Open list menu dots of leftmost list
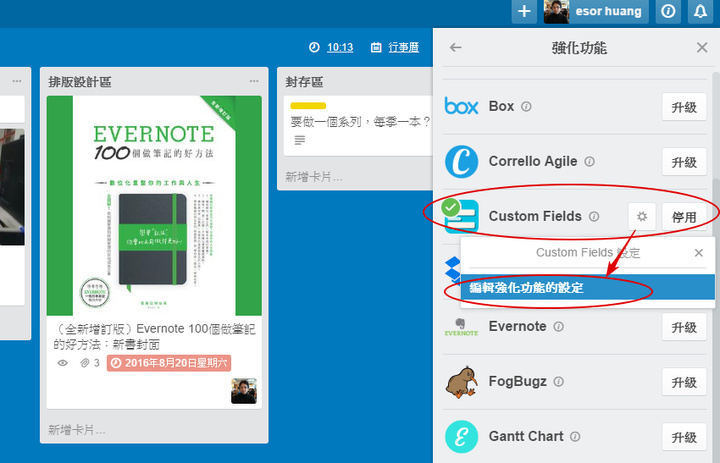720x463 pixels. tap(17, 81)
